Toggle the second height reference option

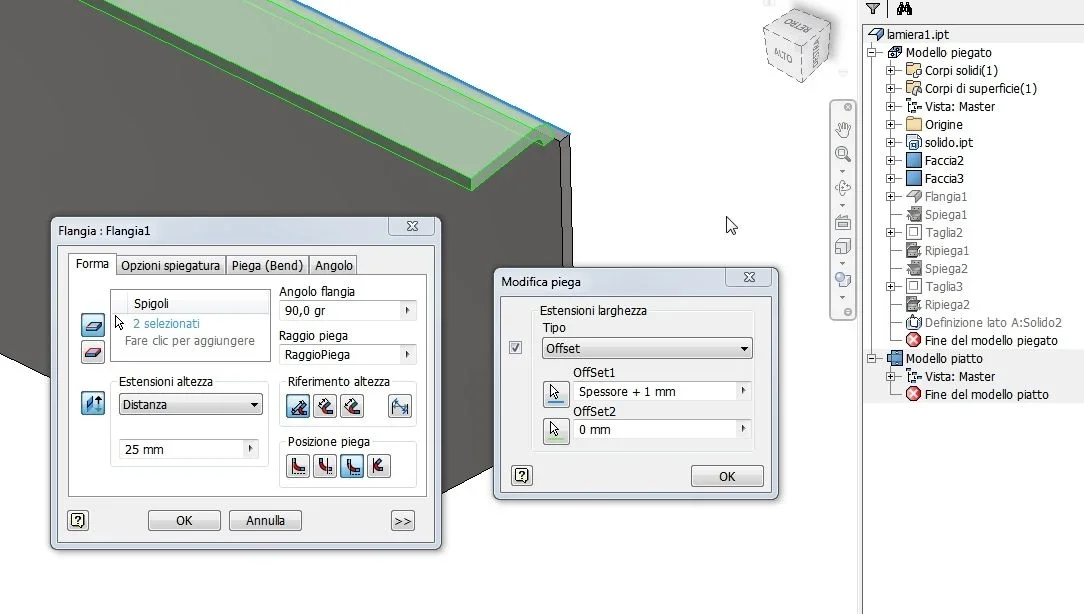[x=325, y=407]
